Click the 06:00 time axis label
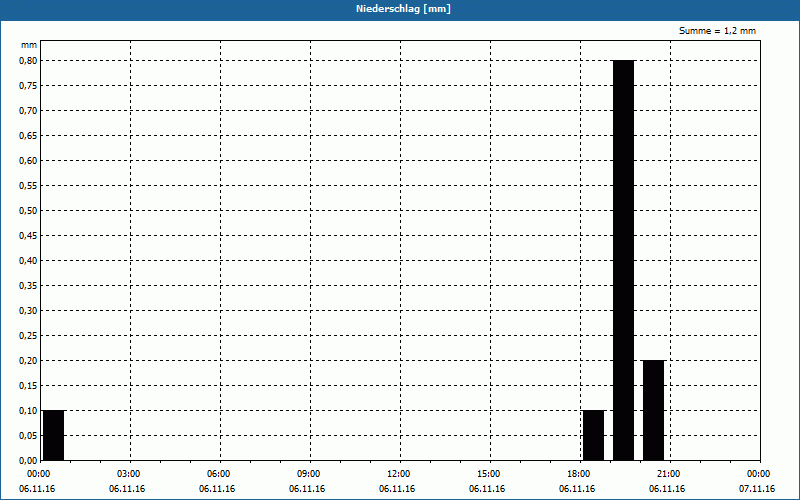The image size is (800, 500). (218, 474)
